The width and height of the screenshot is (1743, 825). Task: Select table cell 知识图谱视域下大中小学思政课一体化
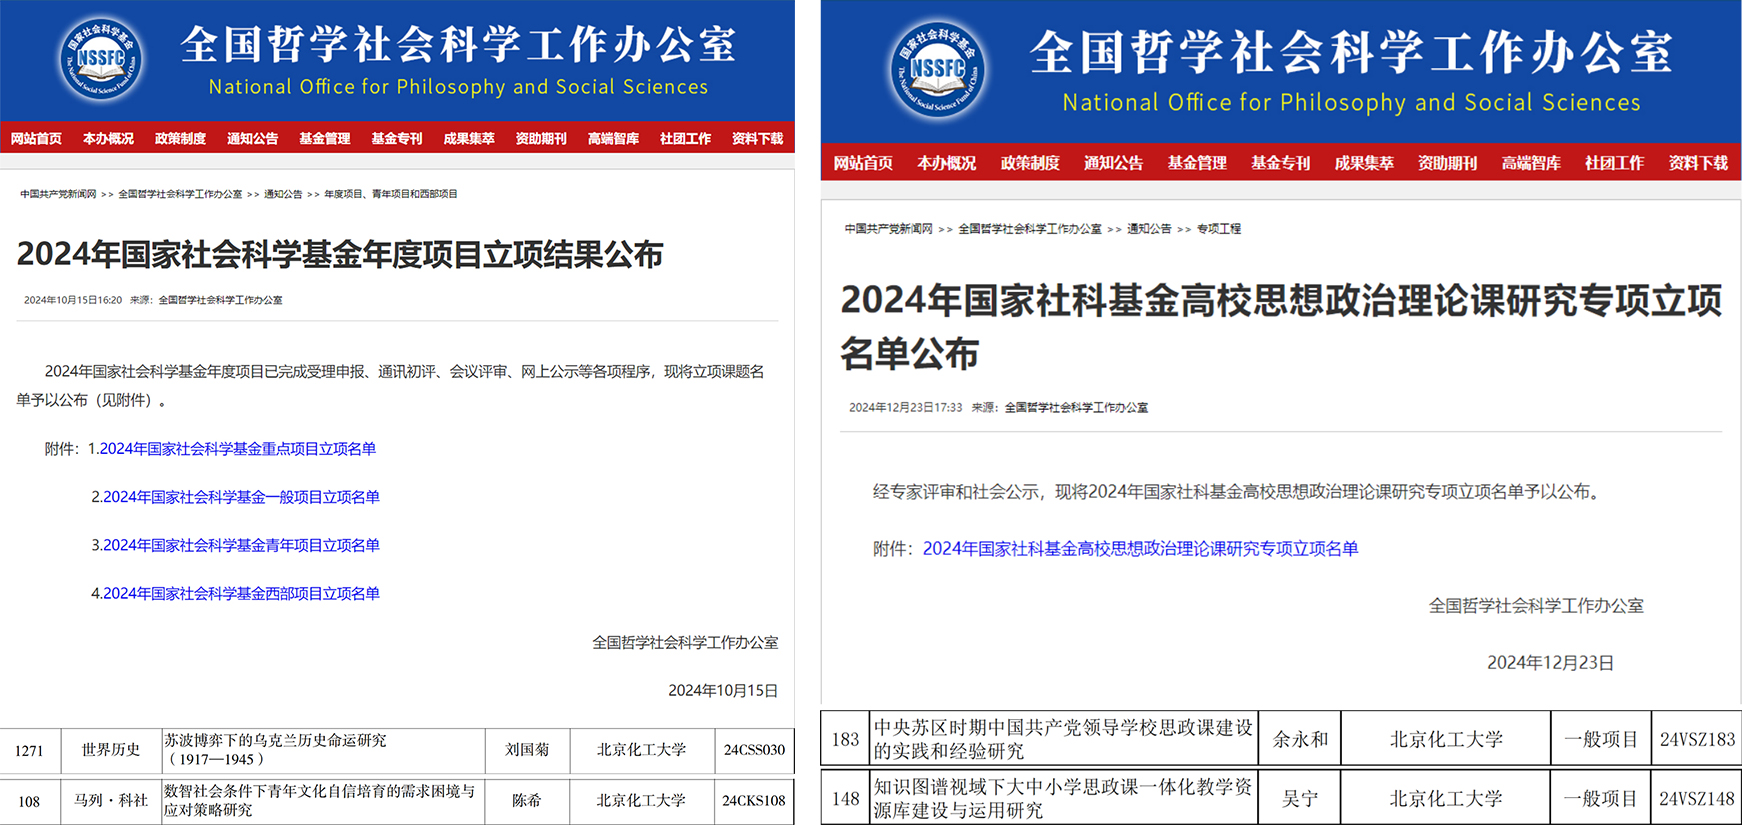point(1063,798)
